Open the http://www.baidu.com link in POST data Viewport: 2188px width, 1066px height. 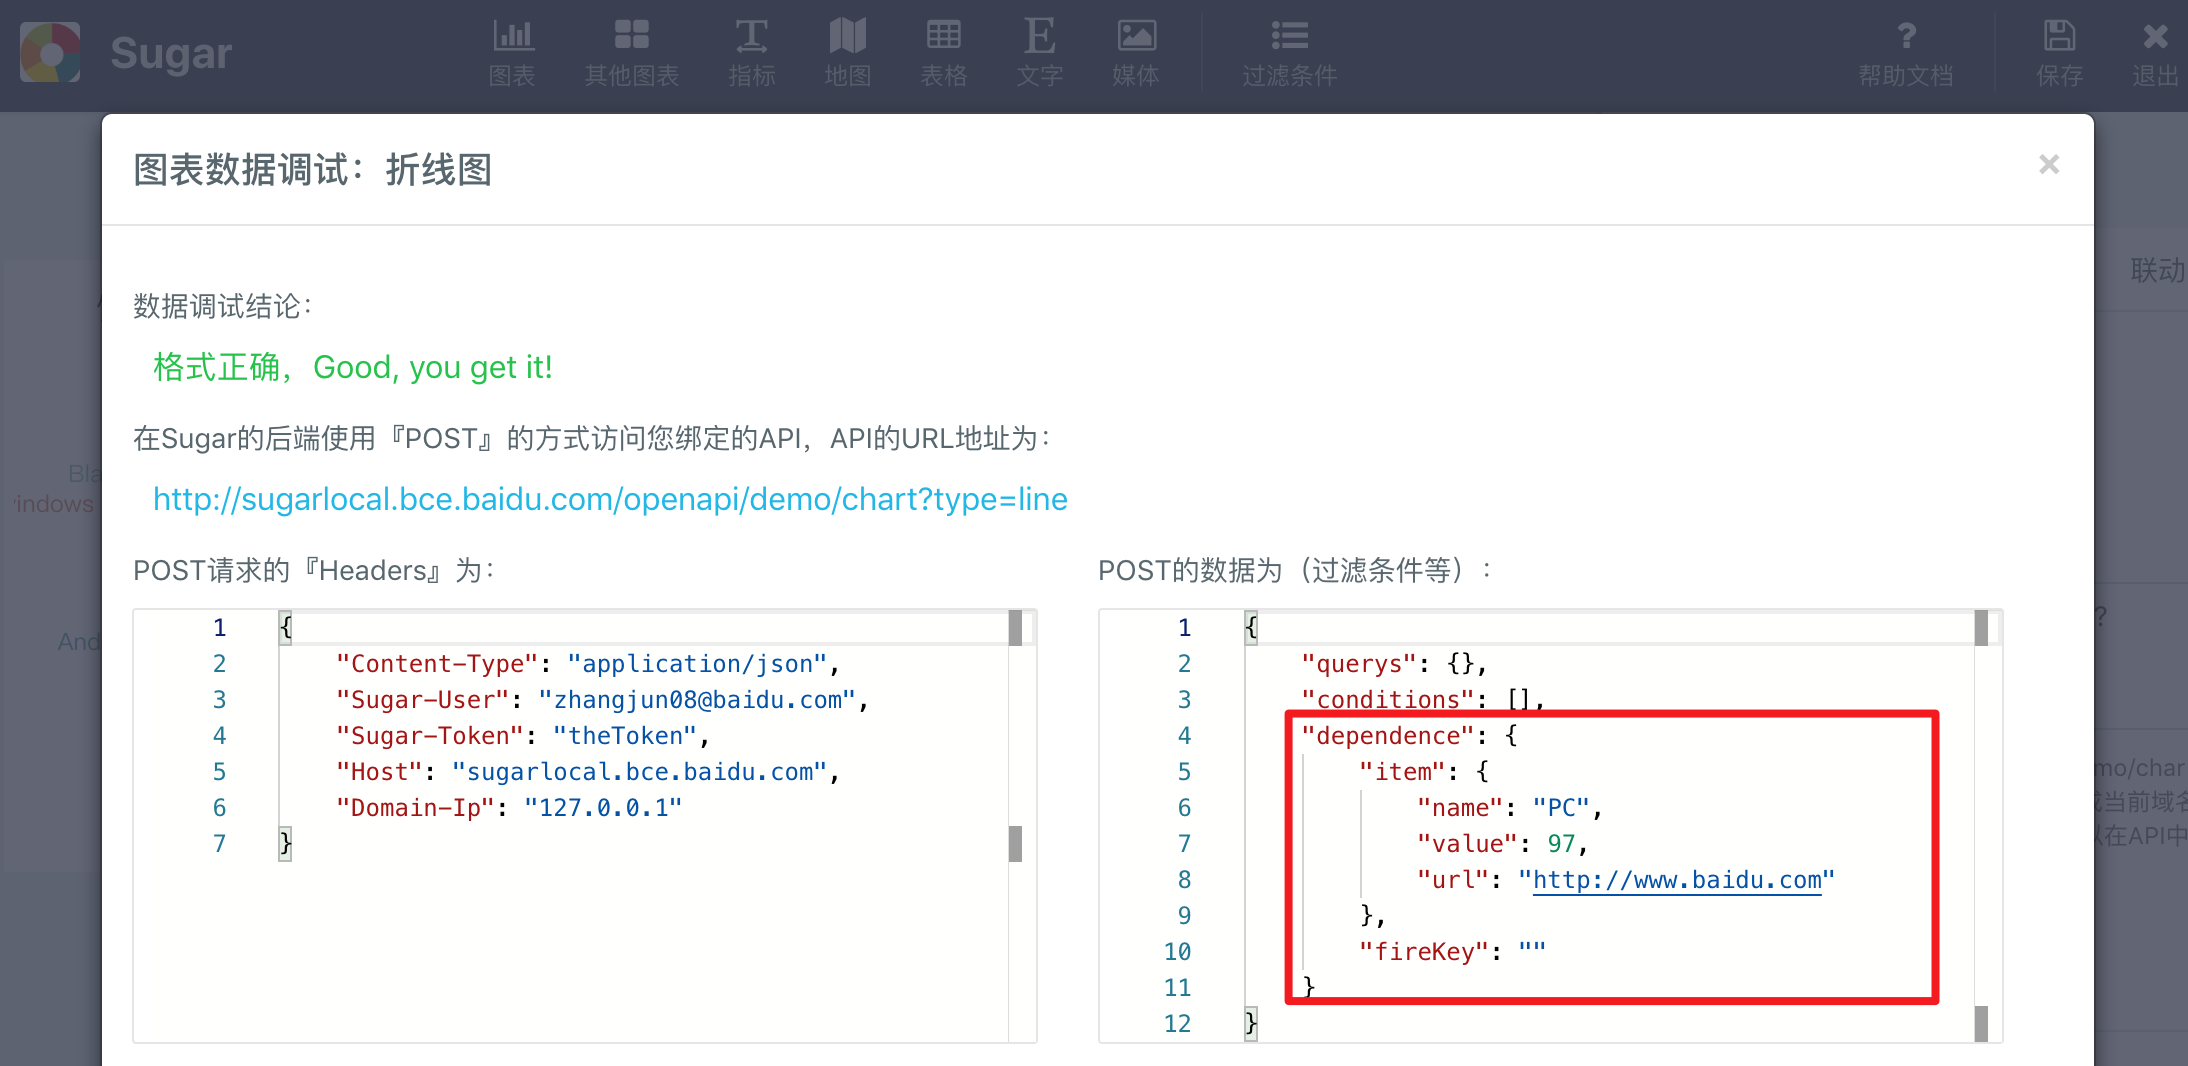coord(1677,880)
